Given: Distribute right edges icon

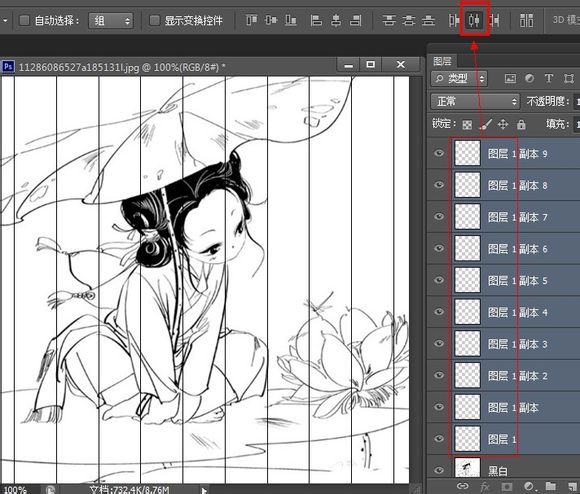Looking at the screenshot, I should tap(495, 20).
